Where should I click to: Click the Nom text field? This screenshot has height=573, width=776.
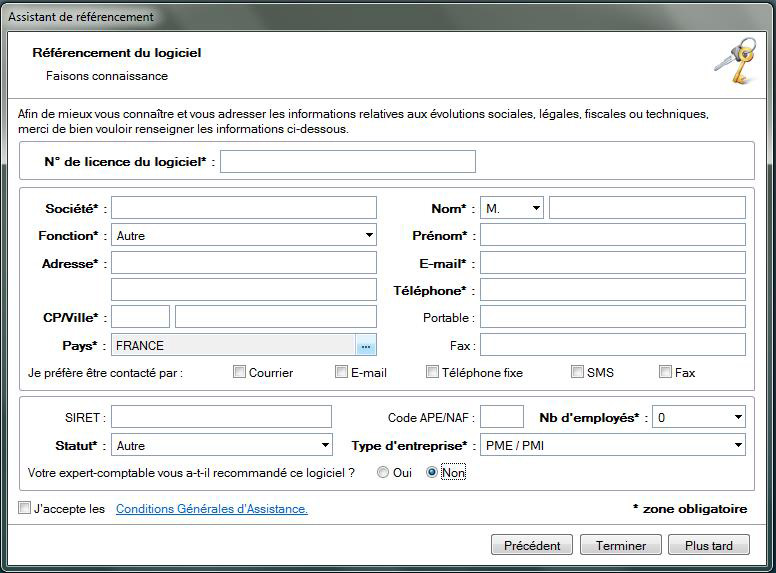click(647, 208)
